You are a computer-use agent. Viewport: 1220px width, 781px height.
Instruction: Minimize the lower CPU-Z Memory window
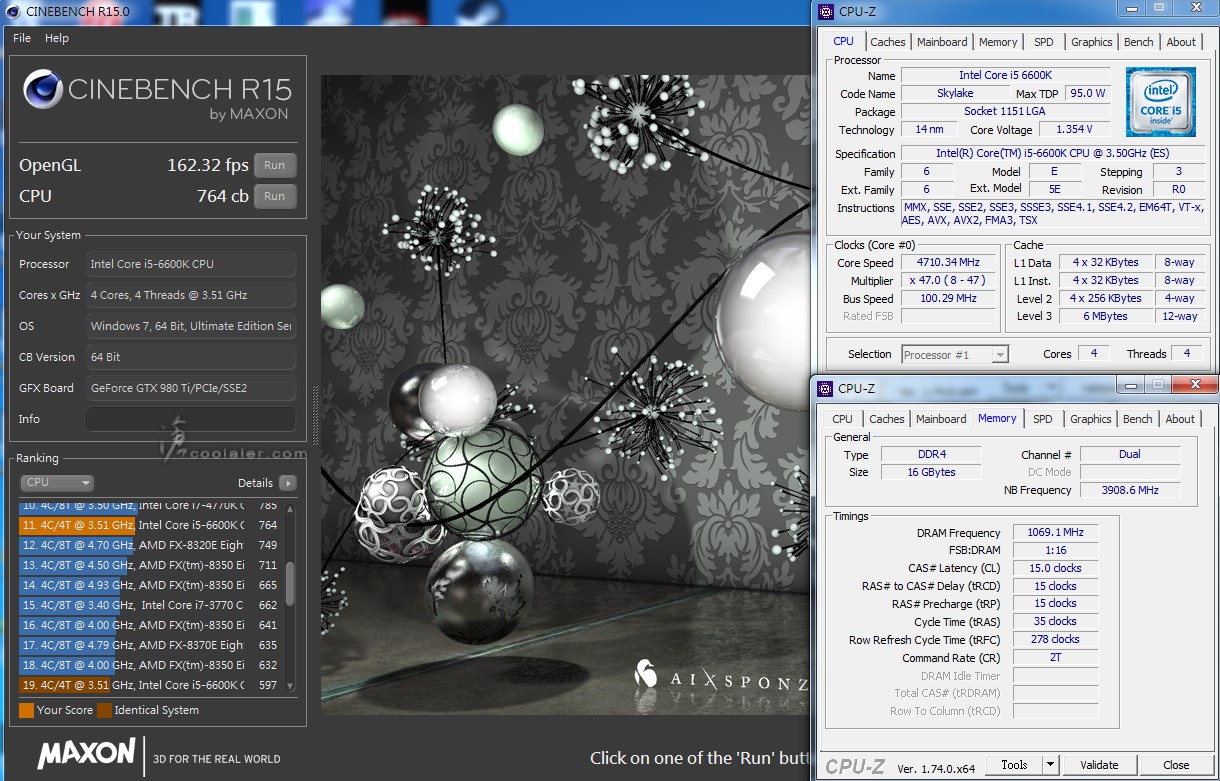point(1131,385)
